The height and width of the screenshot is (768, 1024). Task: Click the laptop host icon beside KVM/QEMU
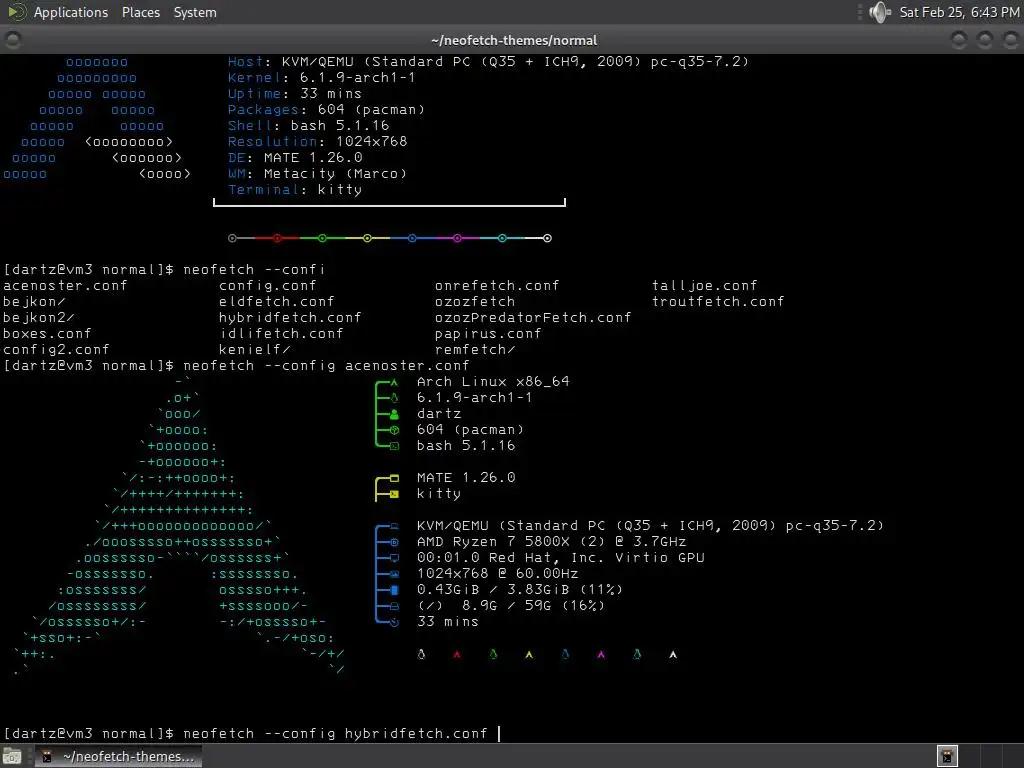point(394,526)
